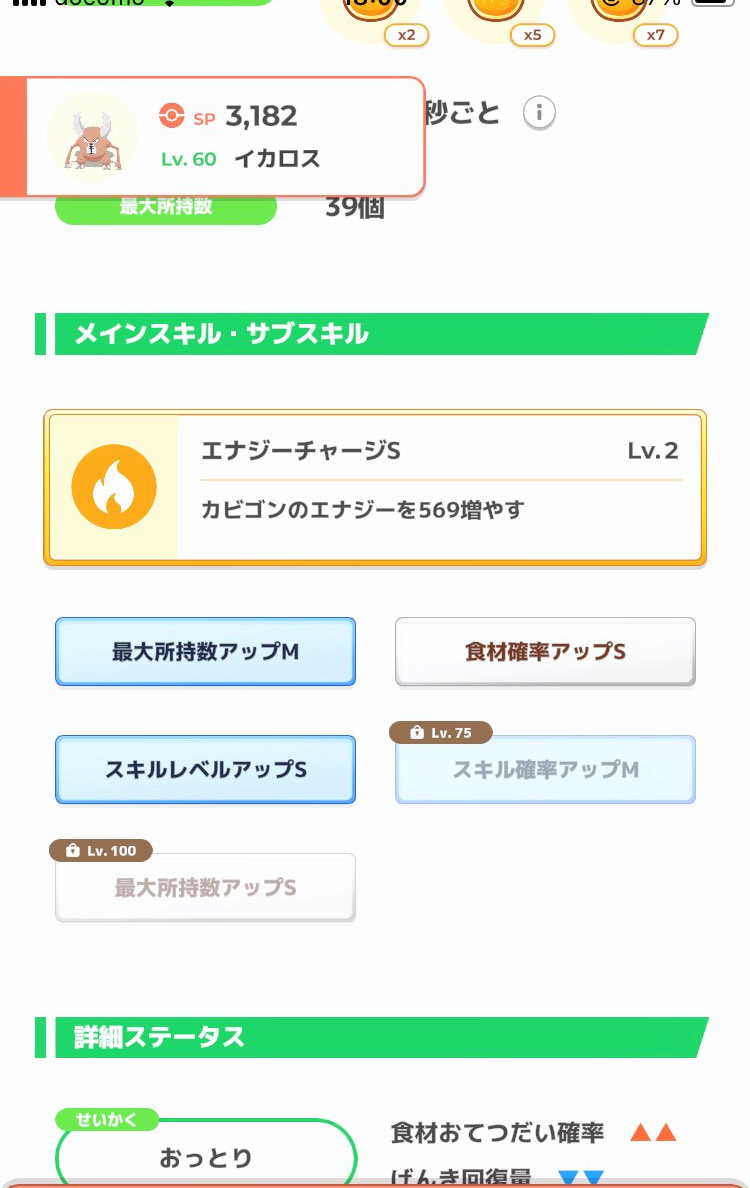Tap the orange up arrows beside 食材おてつだい確率
The image size is (750, 1188).
[654, 1133]
